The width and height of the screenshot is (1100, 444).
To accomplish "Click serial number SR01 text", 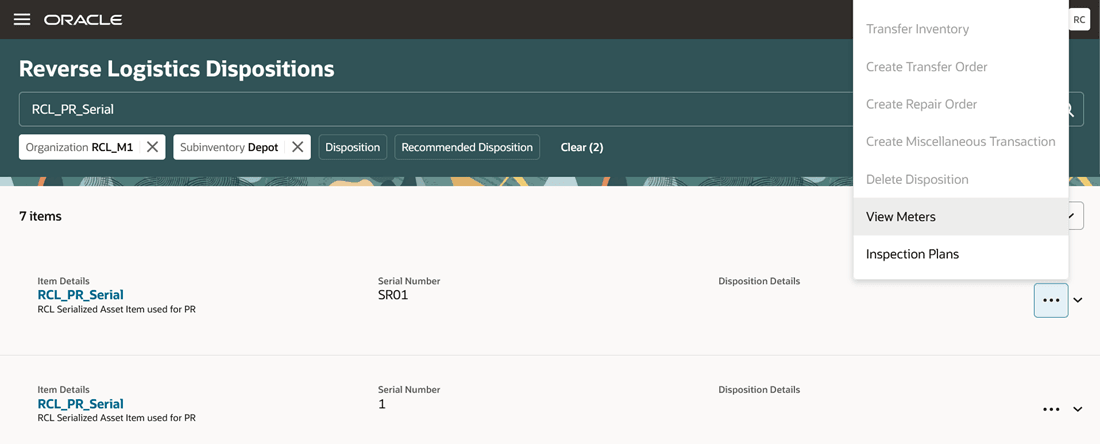I will point(393,295).
